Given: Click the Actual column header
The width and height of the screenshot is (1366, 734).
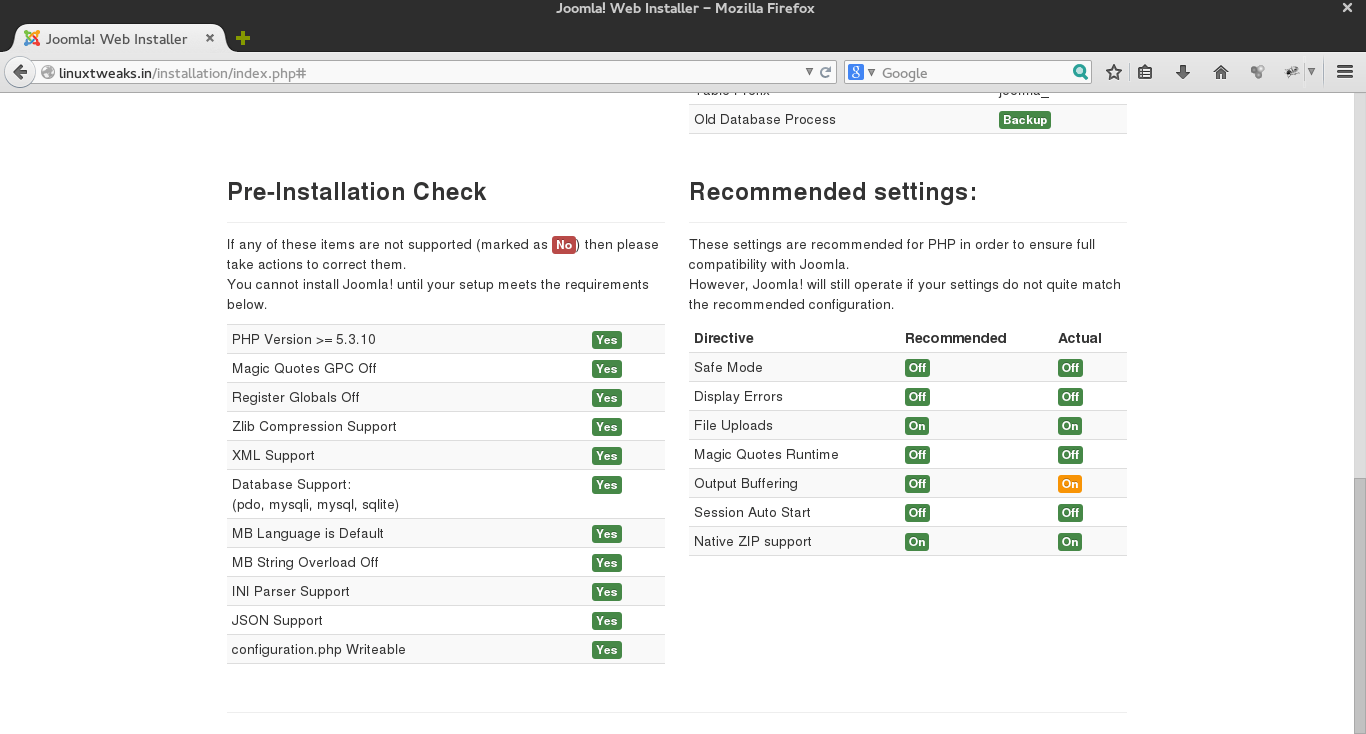Looking at the screenshot, I should coord(1080,338).
